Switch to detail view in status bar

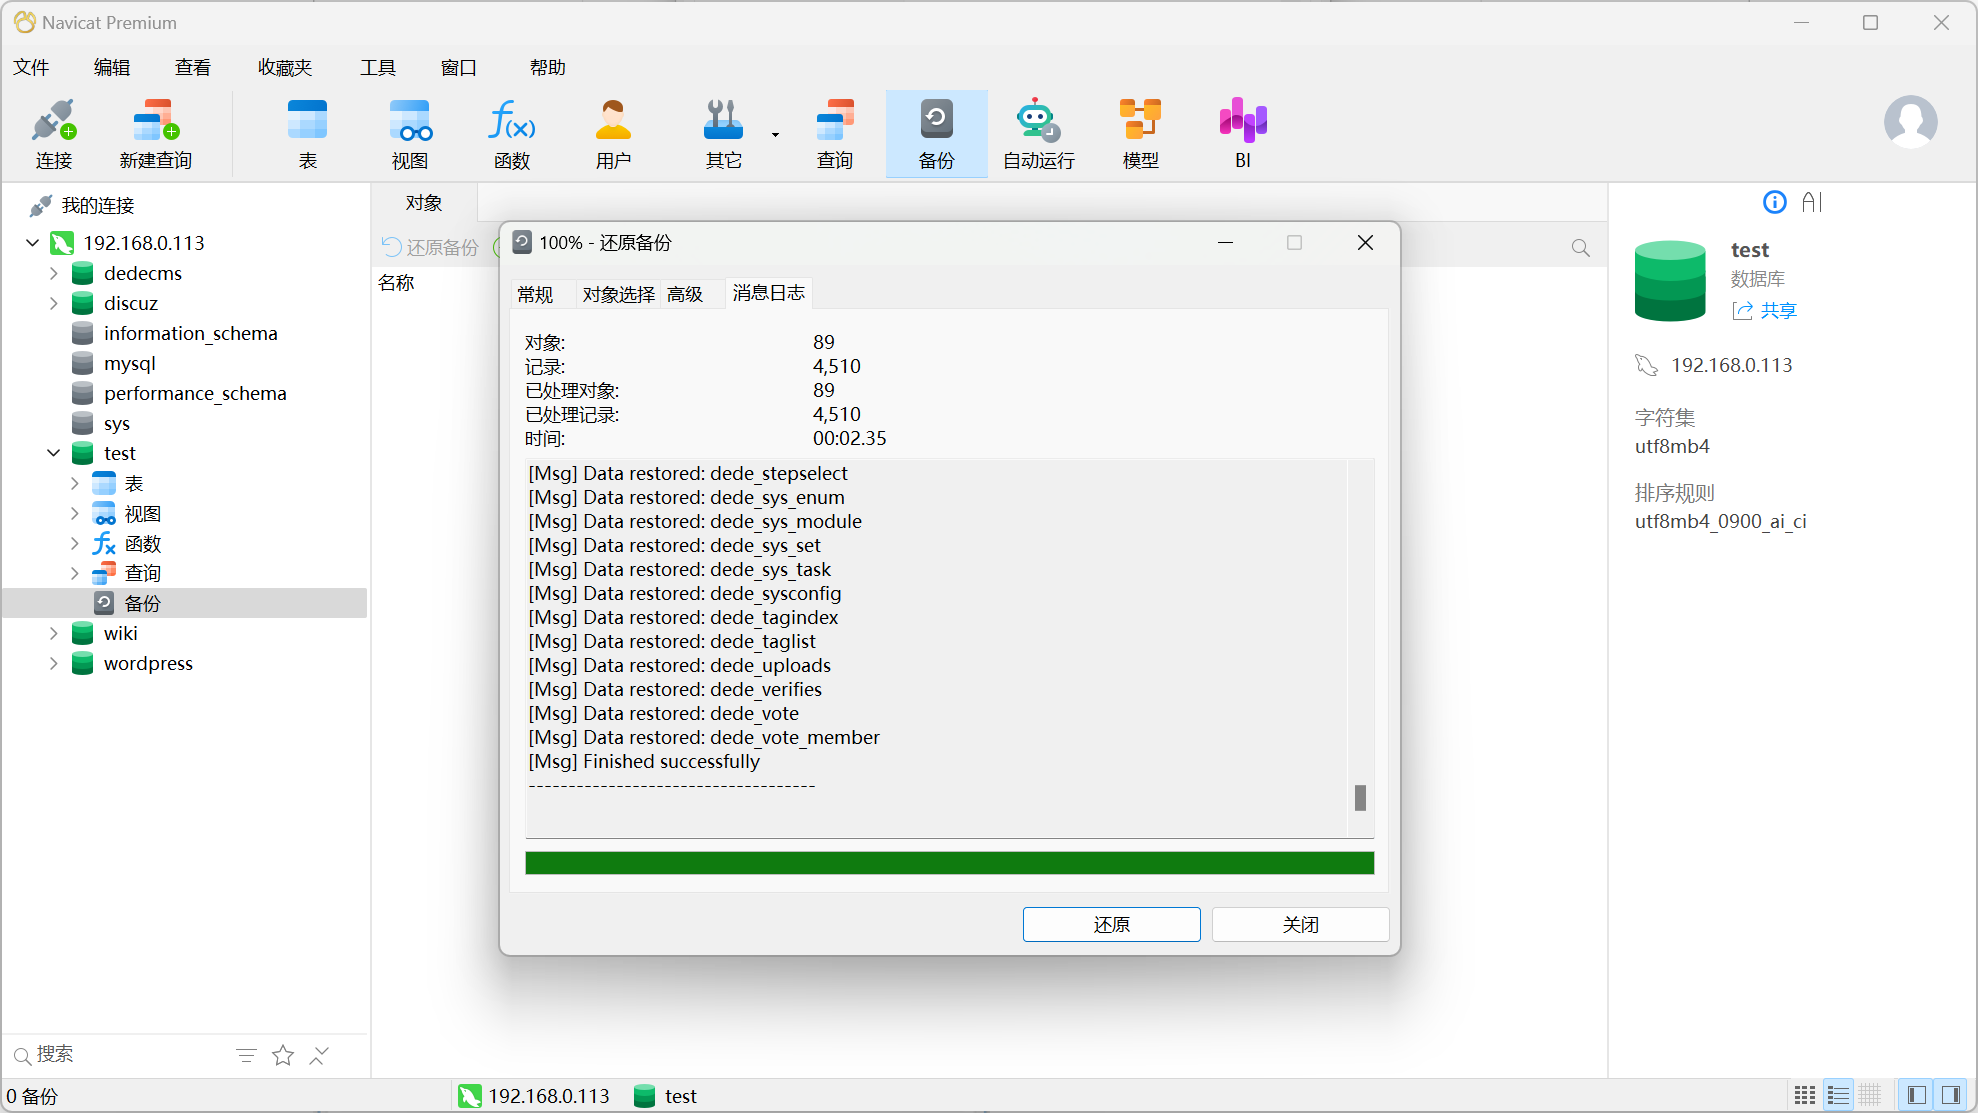coord(1870,1095)
